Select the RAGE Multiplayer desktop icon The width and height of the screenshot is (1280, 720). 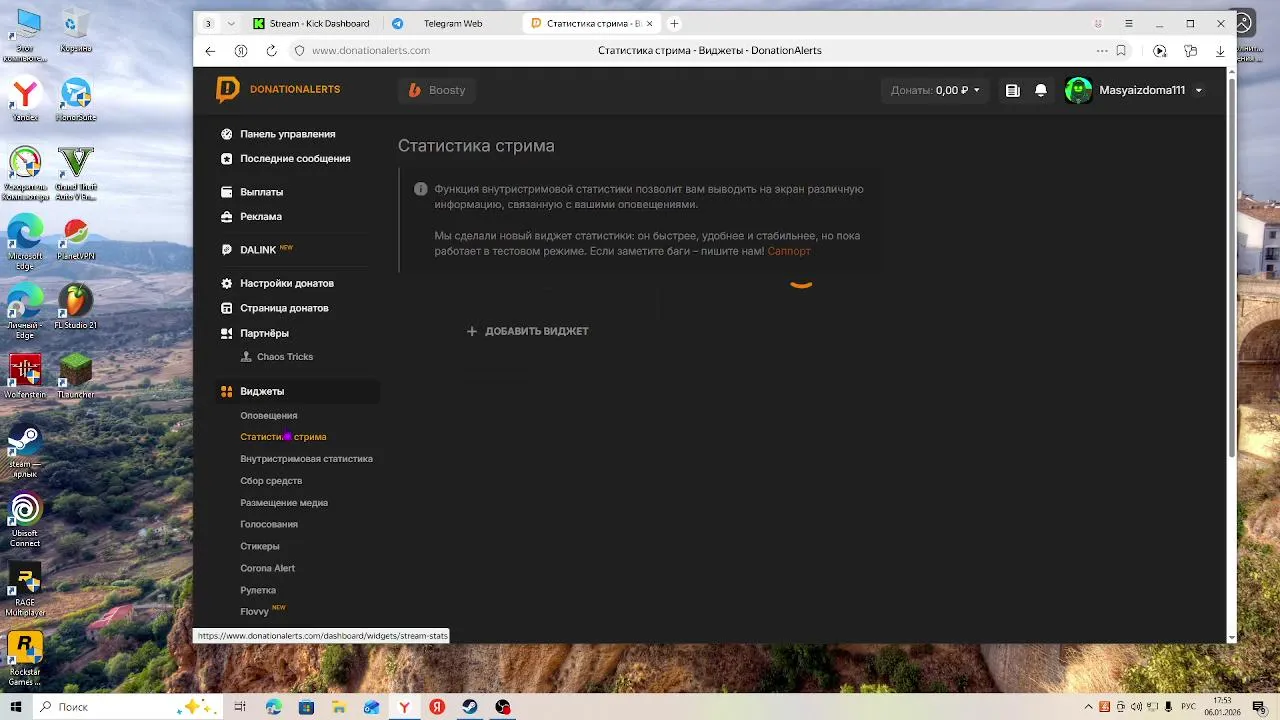(25, 591)
